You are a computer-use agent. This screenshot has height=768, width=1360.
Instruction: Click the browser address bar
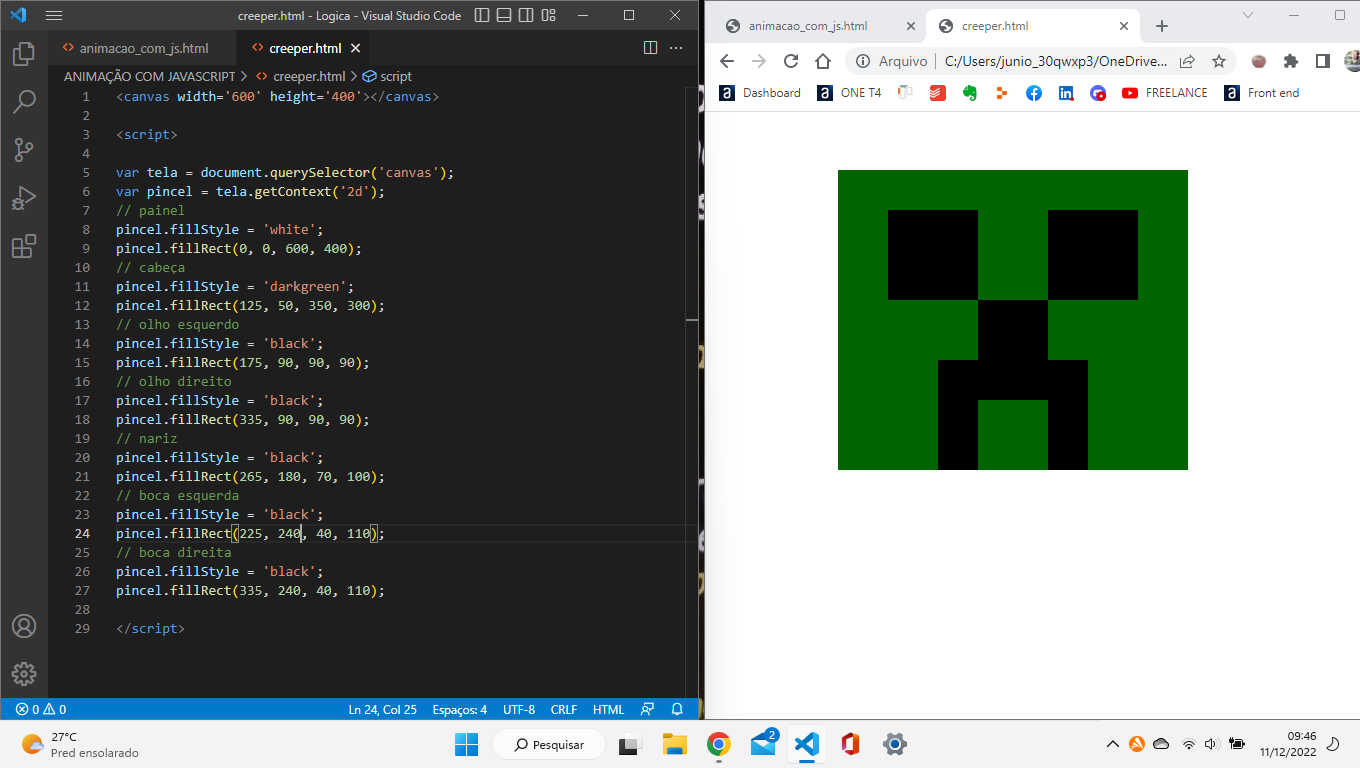pos(1041,61)
